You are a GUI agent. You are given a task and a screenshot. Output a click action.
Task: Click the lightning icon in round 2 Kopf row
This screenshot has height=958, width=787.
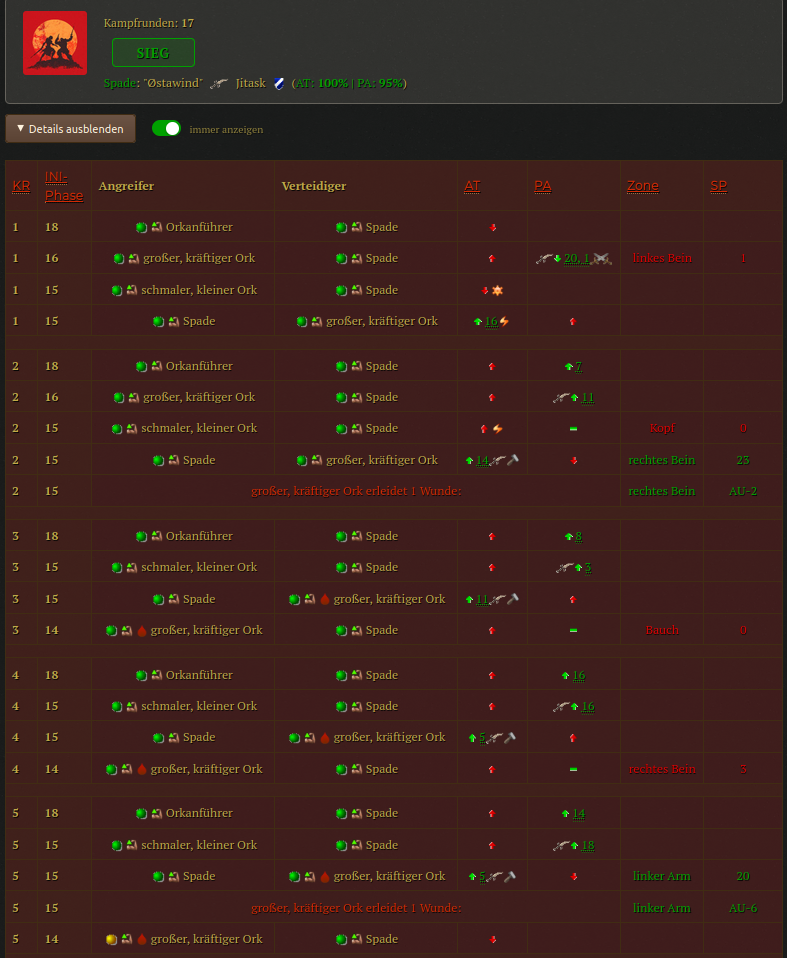pos(498,429)
